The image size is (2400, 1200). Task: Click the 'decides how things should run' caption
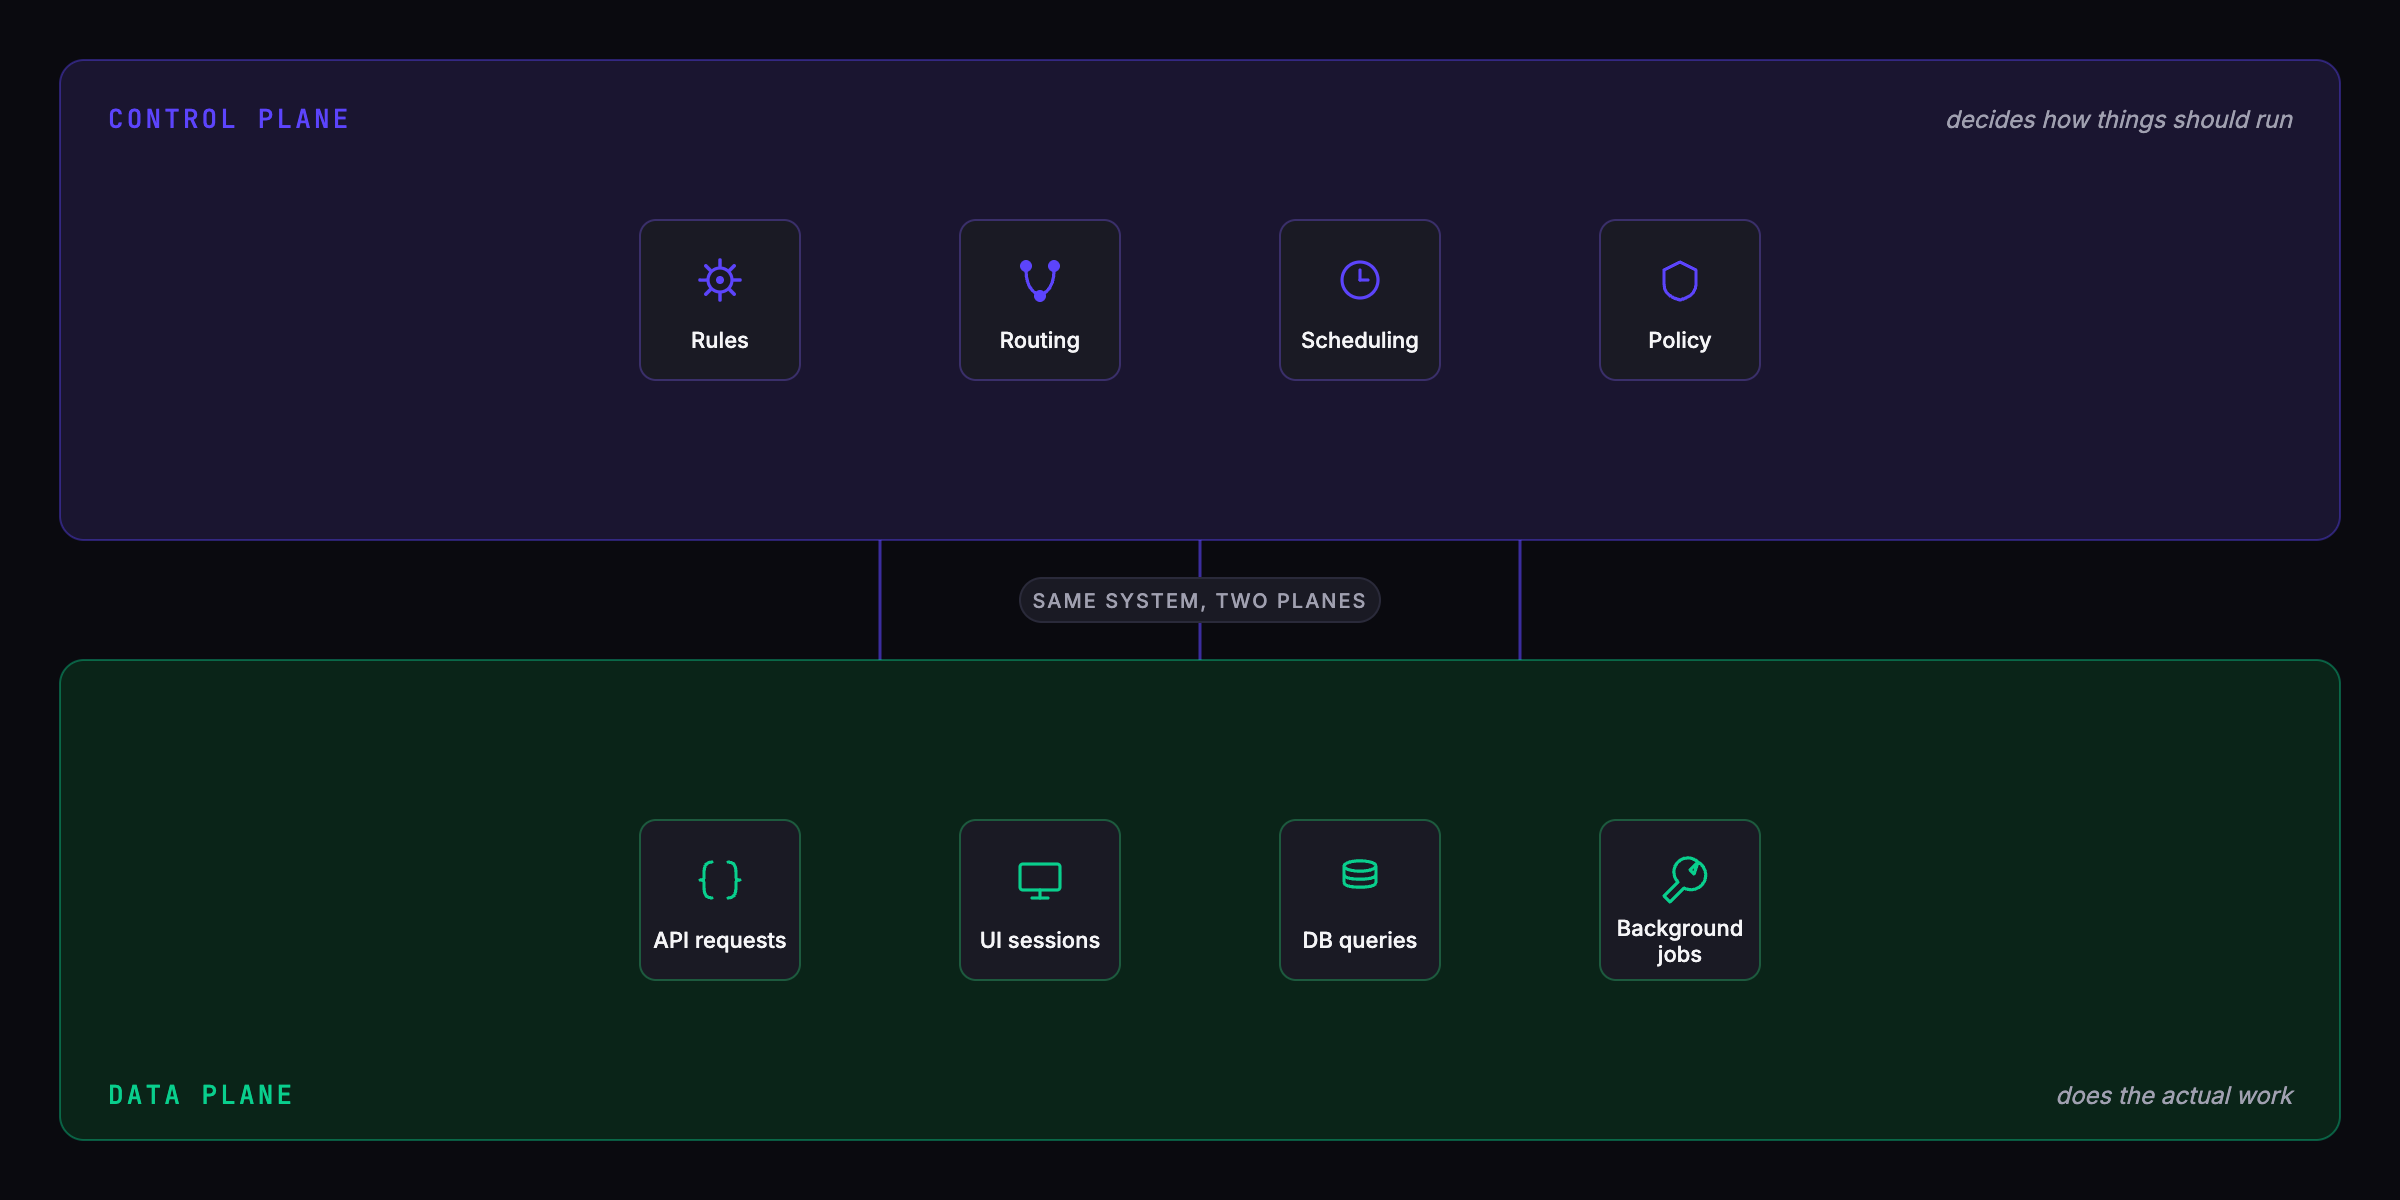point(2119,120)
